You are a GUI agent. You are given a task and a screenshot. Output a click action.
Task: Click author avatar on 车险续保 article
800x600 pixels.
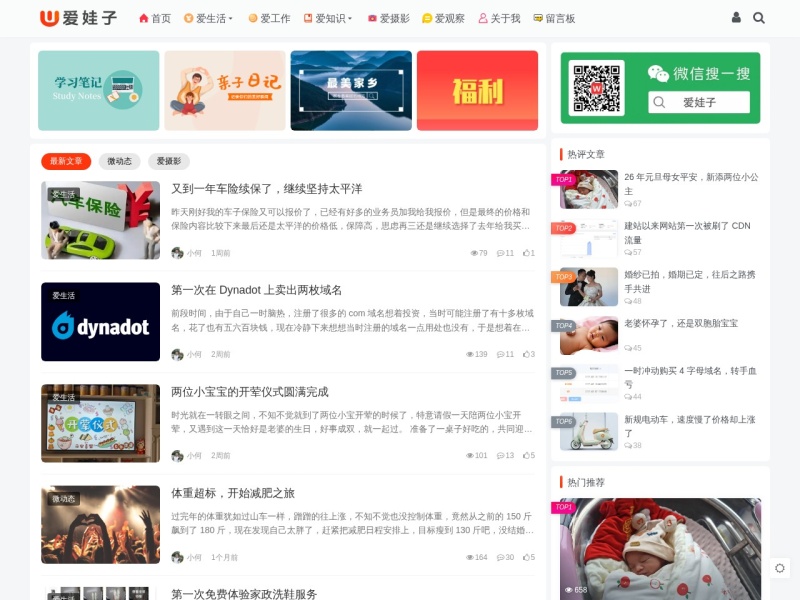point(177,253)
